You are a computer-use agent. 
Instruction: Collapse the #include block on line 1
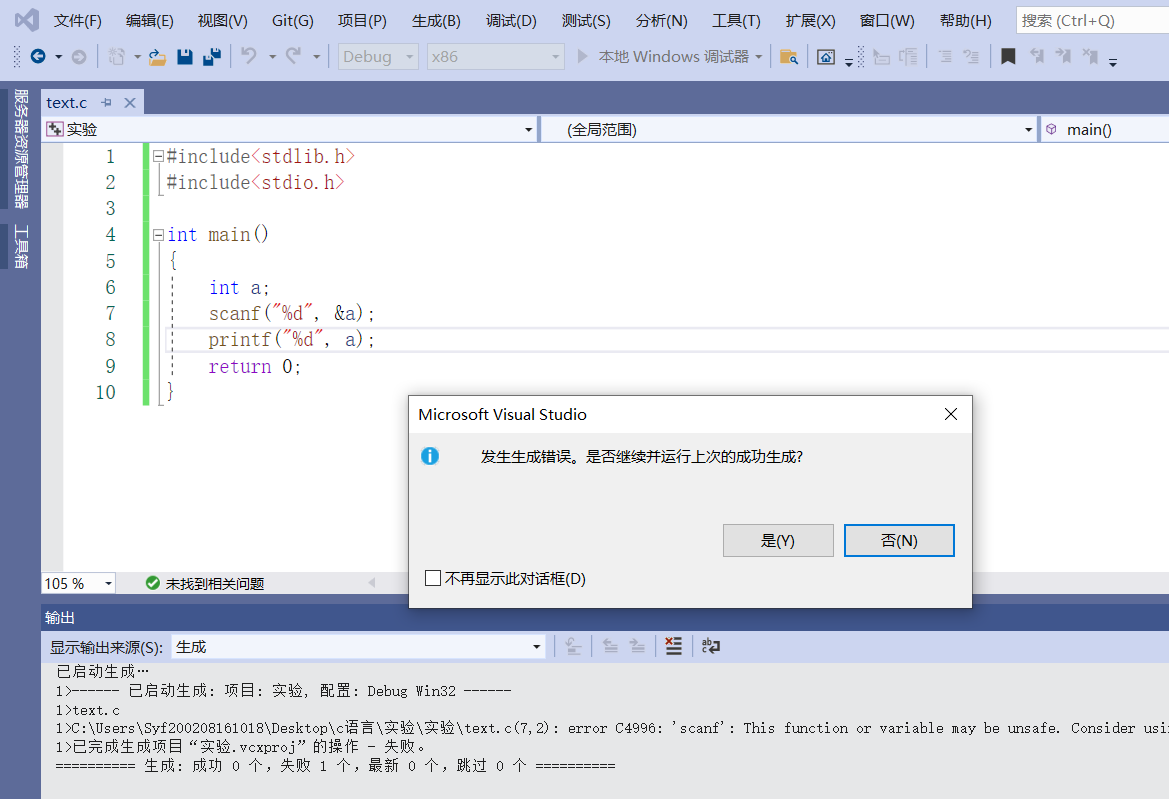pyautogui.click(x=158, y=157)
